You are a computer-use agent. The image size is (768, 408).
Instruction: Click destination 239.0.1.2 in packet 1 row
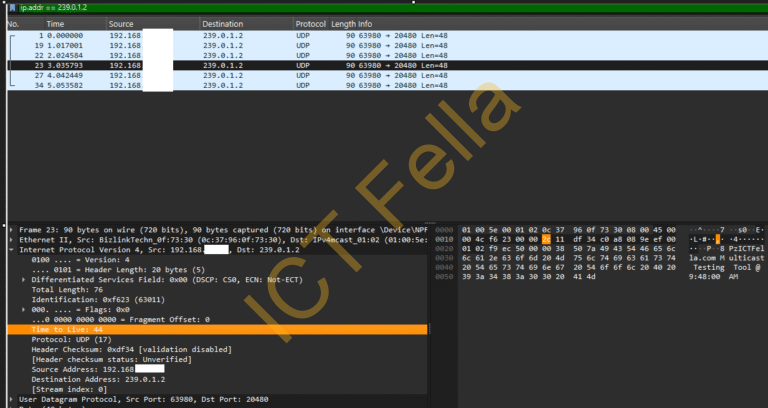[223, 35]
